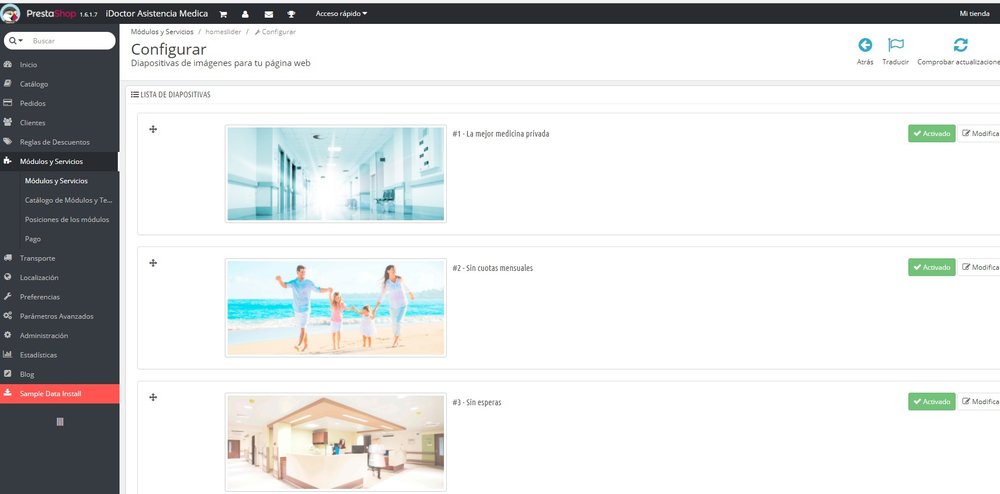Click the Transporte truck icon

pos(8,258)
